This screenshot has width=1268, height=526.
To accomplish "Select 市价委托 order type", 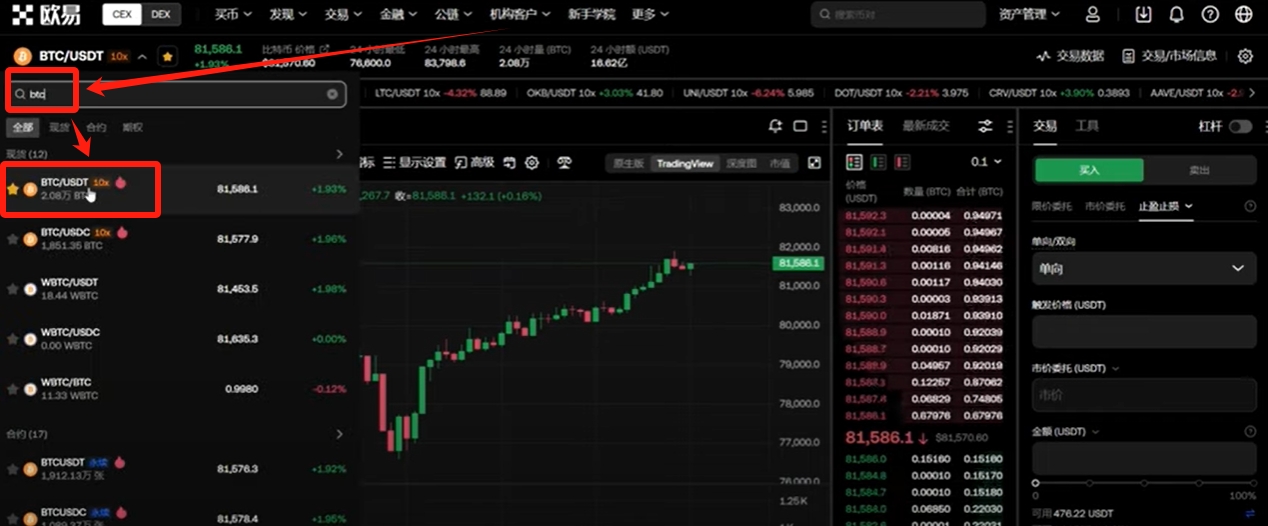I will click(x=1105, y=206).
